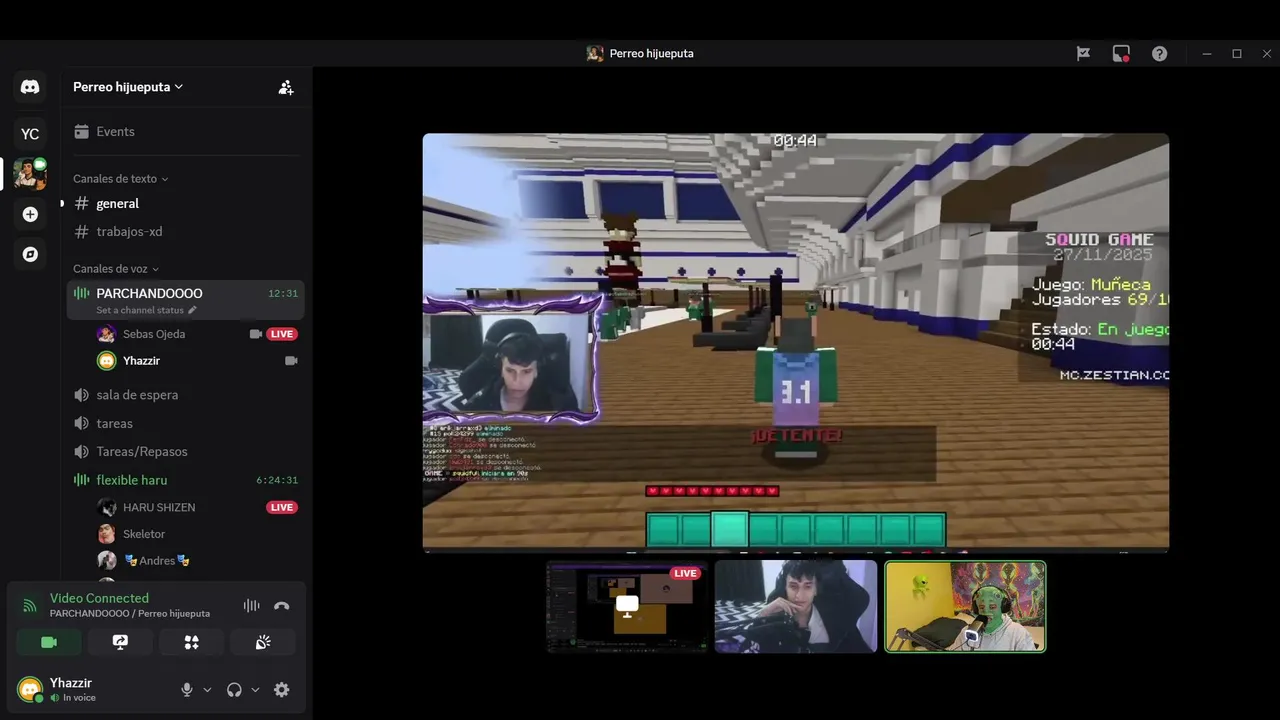Click the 6:24:31 timer on flexible haru
Viewport: 1280px width, 720px height.
tap(277, 480)
